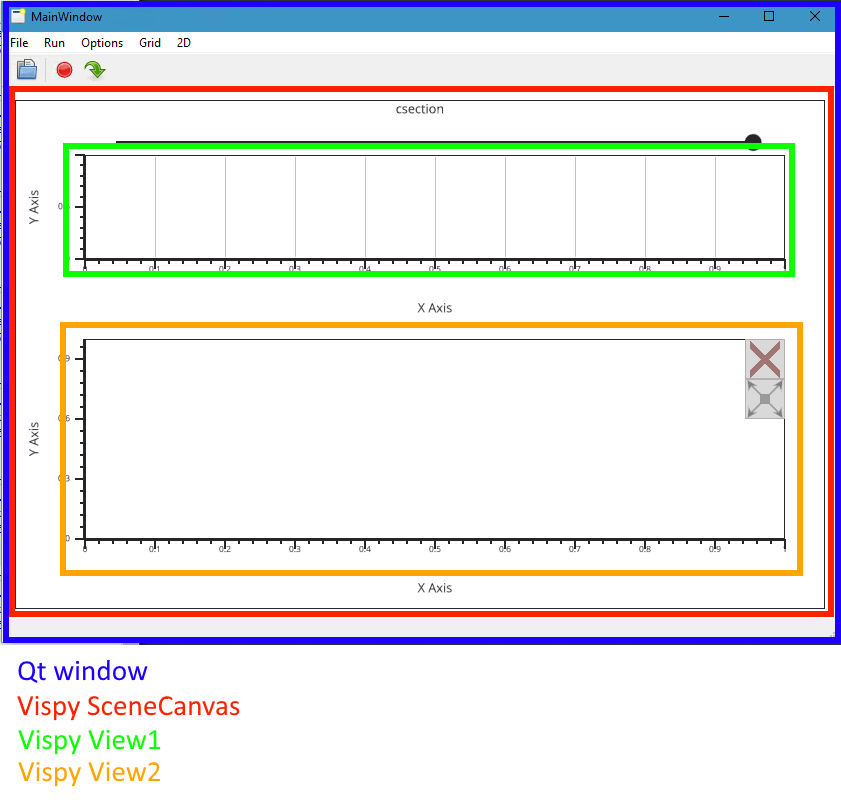Close the lower plot using the red X icon
841x800 pixels.
click(x=764, y=360)
